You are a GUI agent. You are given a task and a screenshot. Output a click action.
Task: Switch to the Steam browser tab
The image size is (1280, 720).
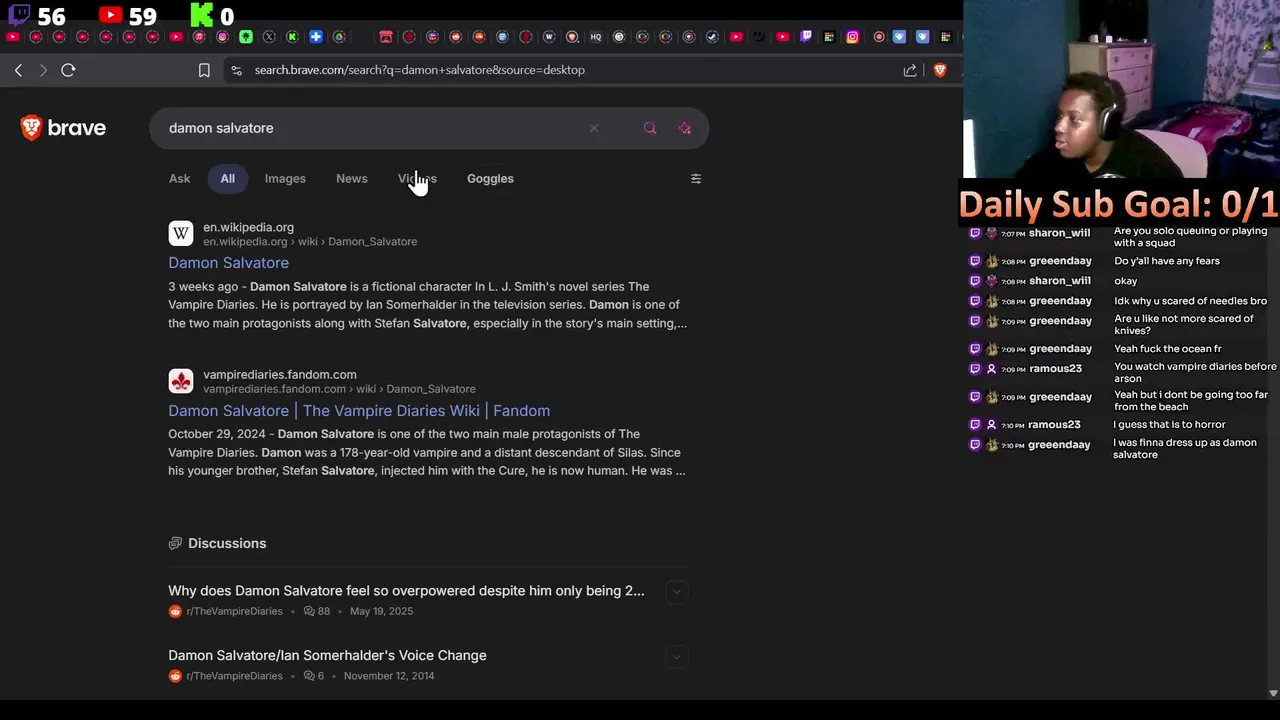pos(712,37)
